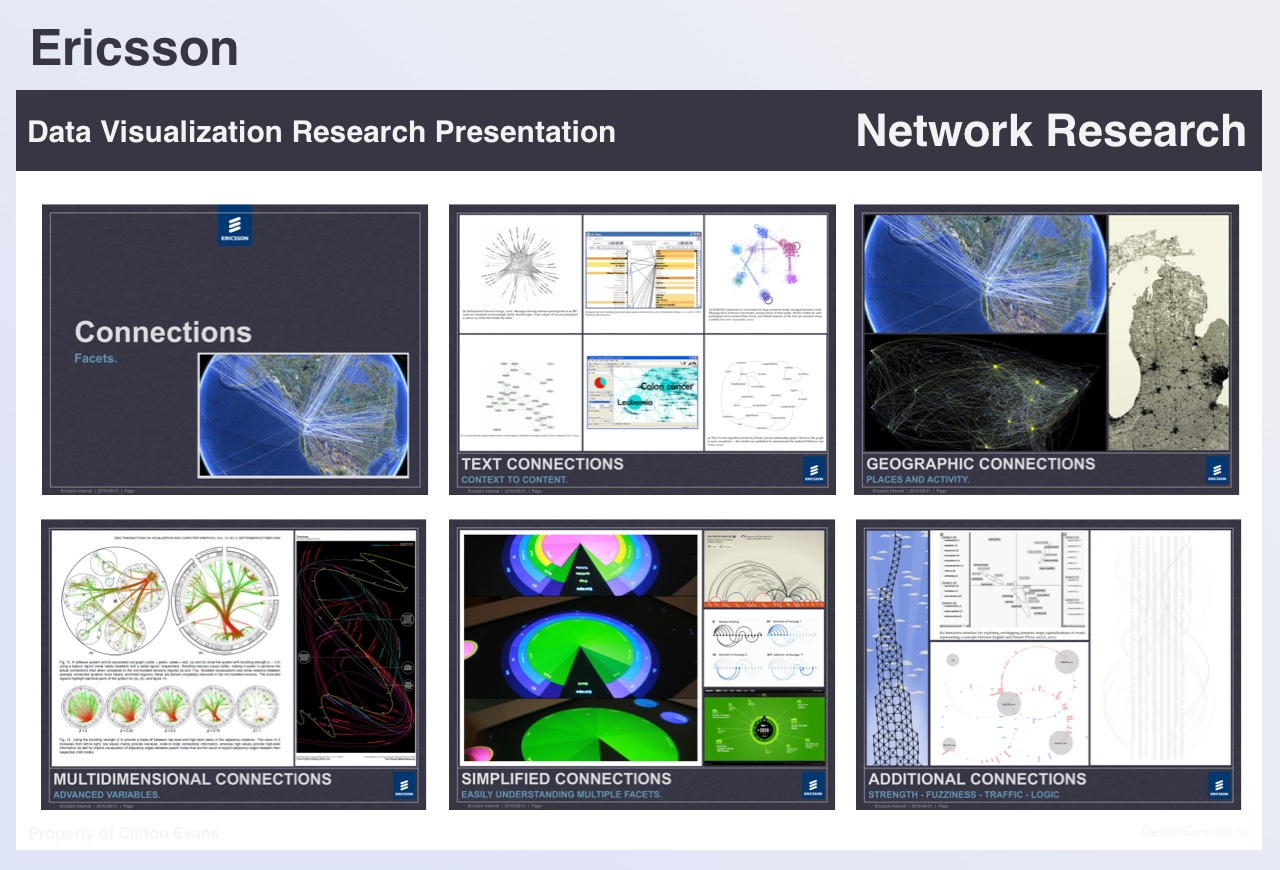The width and height of the screenshot is (1280, 870).
Task: Click the large 'Ericsson' page title
Action: pyautogui.click(x=134, y=48)
